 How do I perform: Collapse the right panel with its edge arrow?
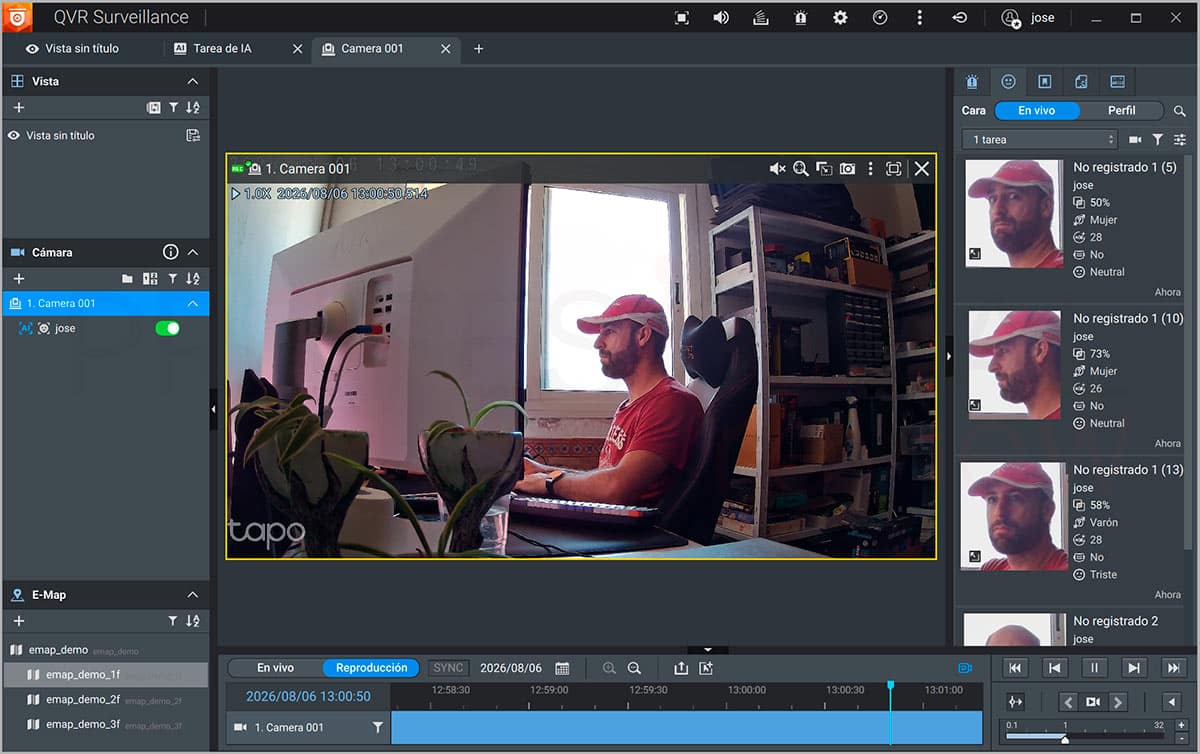click(949, 355)
